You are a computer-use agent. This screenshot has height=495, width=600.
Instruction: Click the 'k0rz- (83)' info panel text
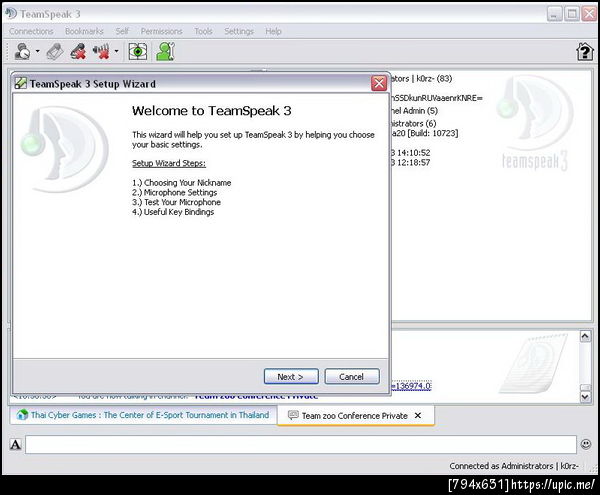click(x=434, y=79)
